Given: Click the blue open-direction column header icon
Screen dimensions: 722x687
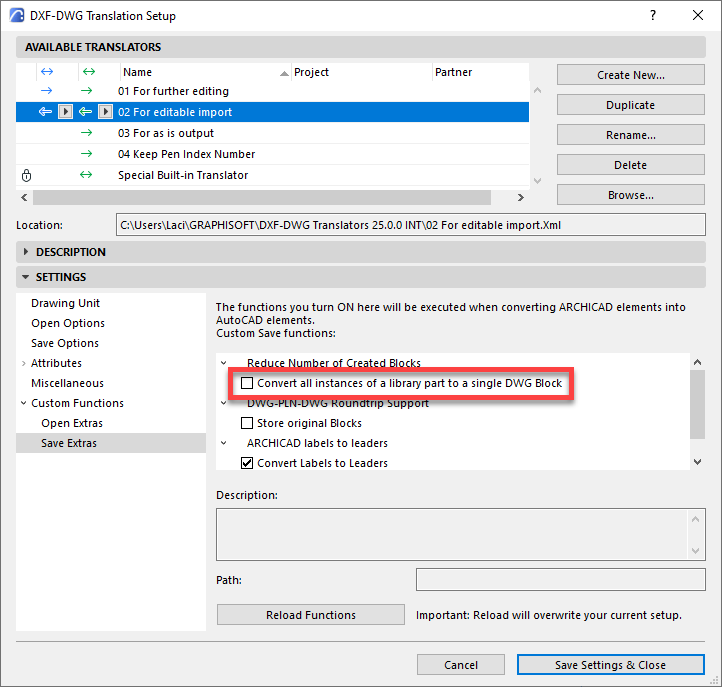Looking at the screenshot, I should pyautogui.click(x=47, y=72).
